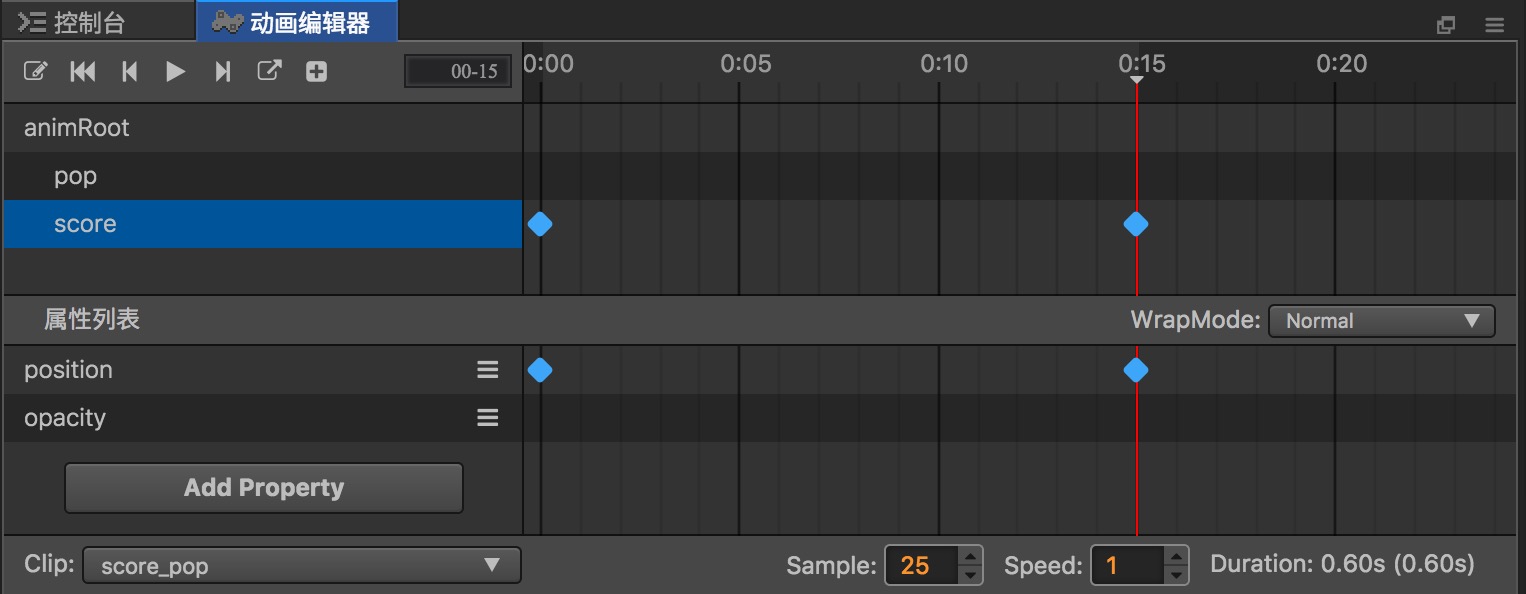Open the Clip score_pop dropdown
The height and width of the screenshot is (594, 1526).
pos(301,566)
